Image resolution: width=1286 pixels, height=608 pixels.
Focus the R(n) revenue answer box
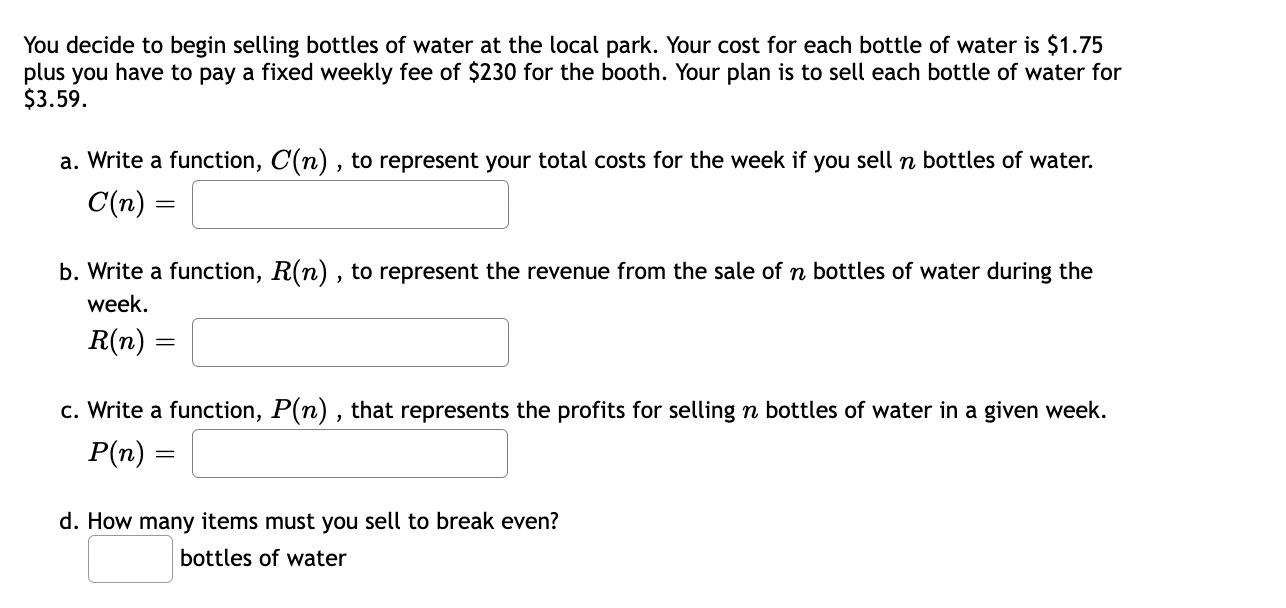tap(350, 342)
